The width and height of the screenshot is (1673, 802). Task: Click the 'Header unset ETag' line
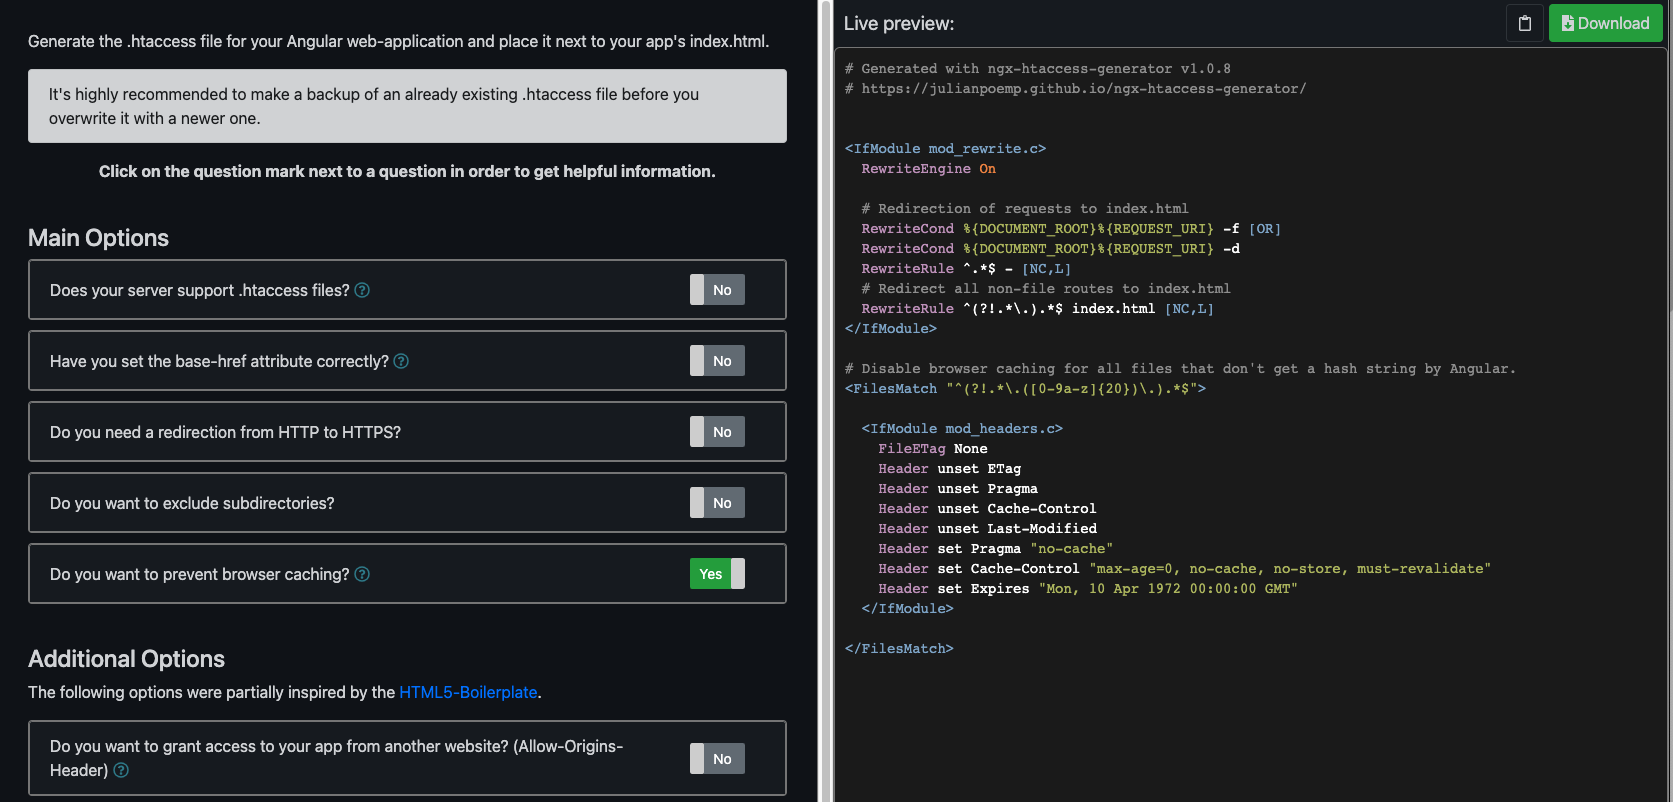click(x=950, y=469)
